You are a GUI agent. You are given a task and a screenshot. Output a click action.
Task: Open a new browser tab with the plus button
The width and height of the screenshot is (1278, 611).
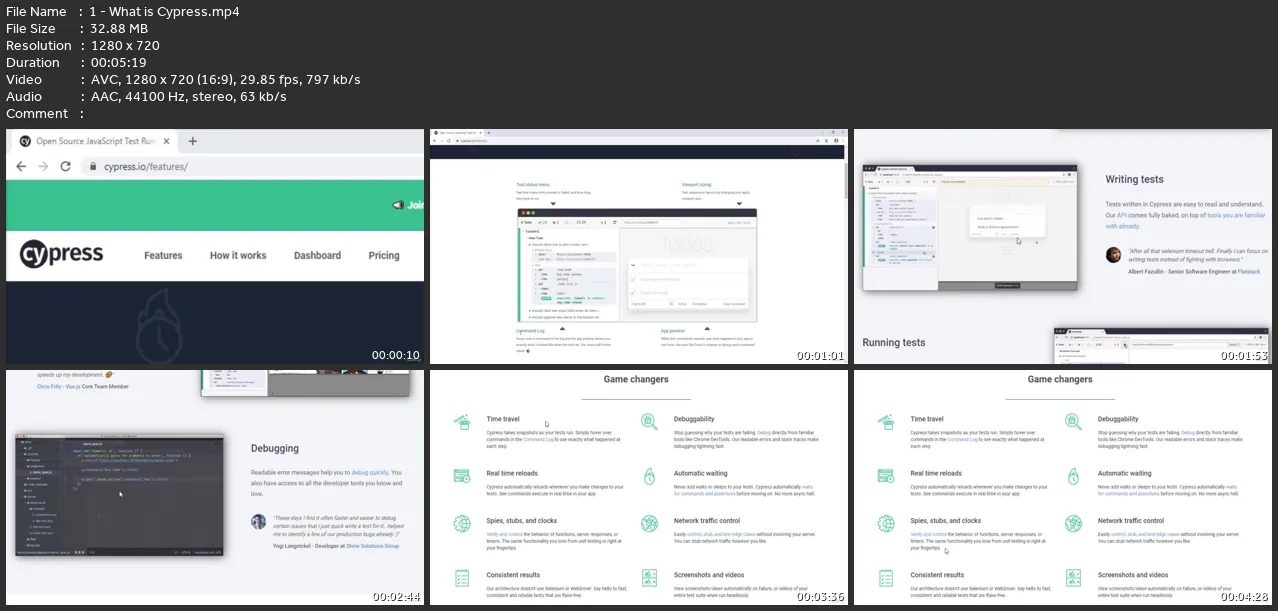click(193, 141)
